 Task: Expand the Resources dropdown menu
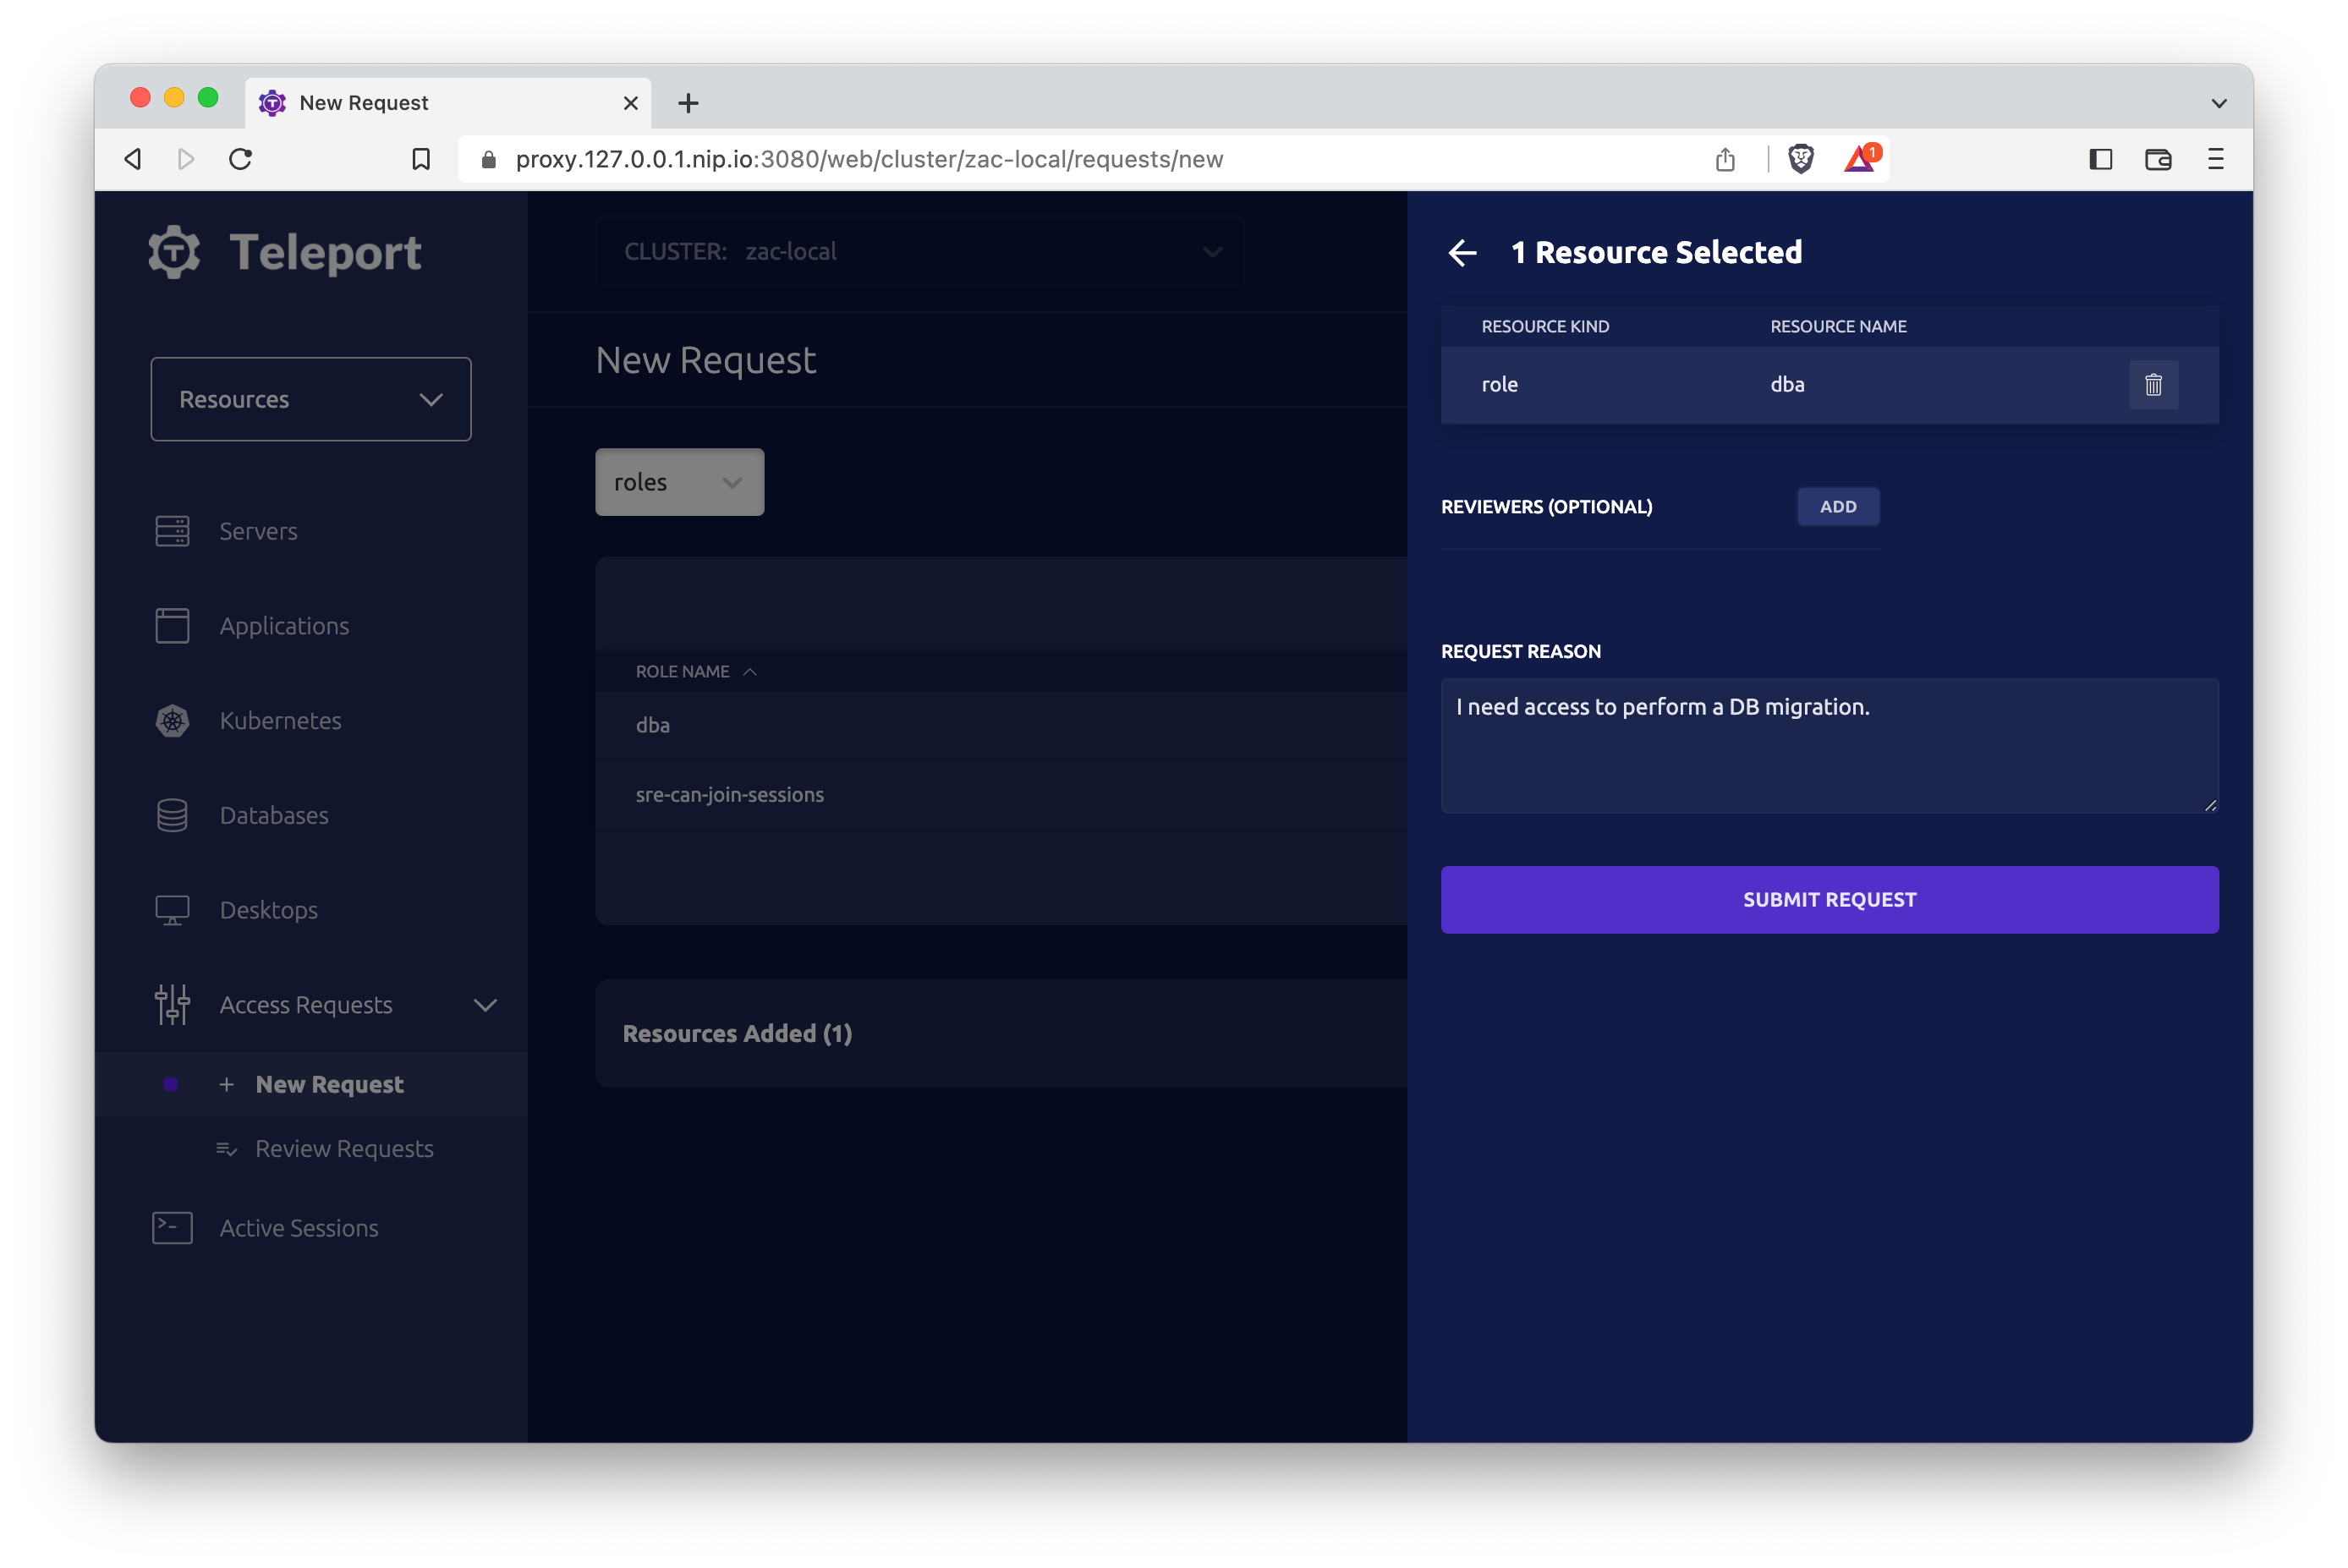(x=310, y=397)
